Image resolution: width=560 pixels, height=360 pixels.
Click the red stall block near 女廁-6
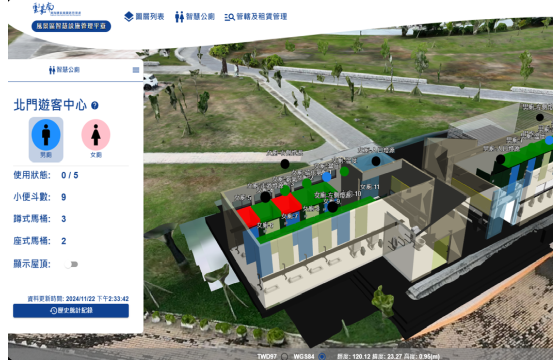pos(248,216)
